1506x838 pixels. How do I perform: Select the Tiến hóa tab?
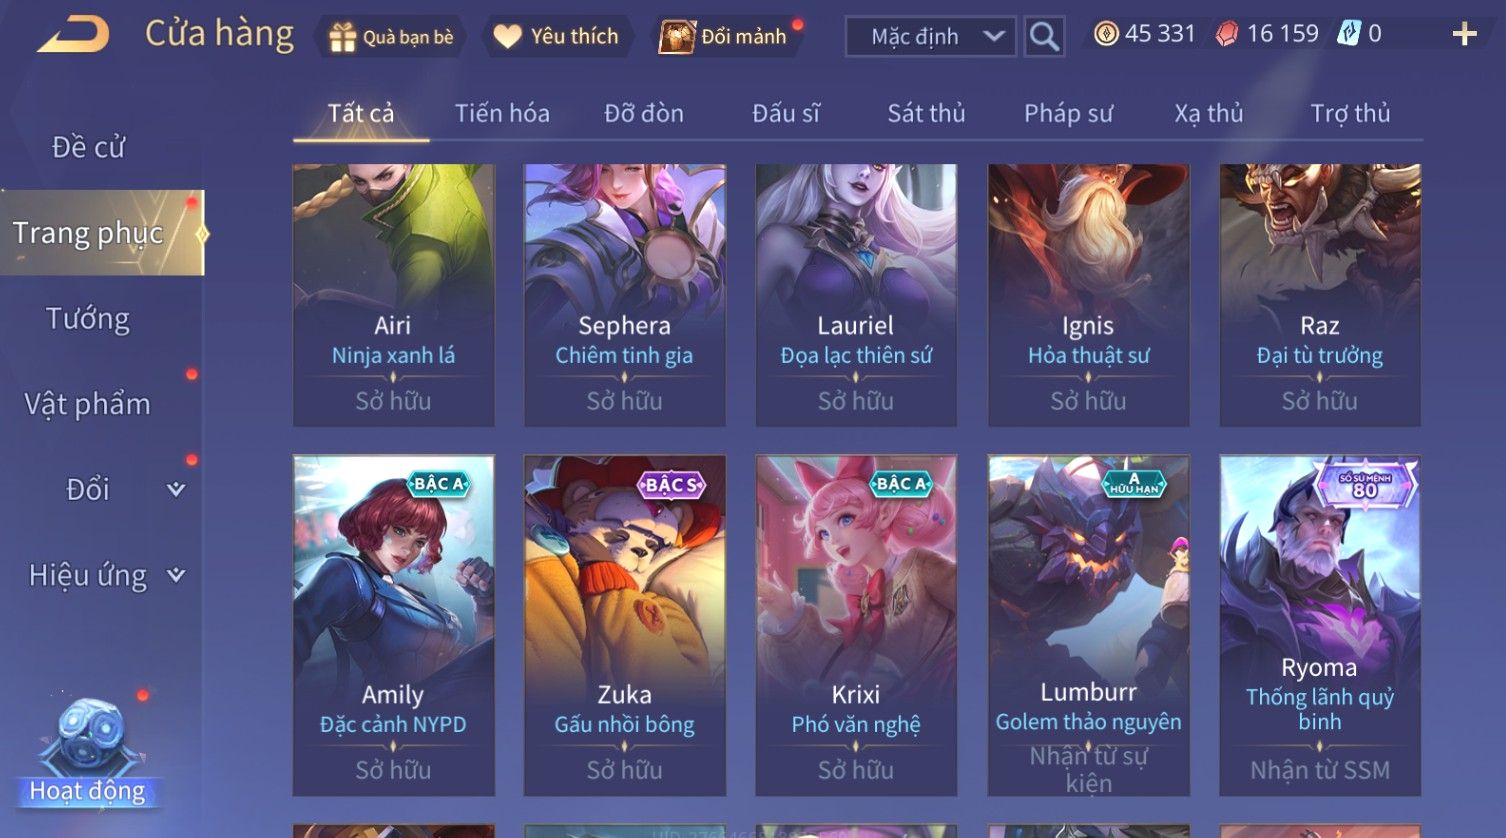pyautogui.click(x=502, y=113)
